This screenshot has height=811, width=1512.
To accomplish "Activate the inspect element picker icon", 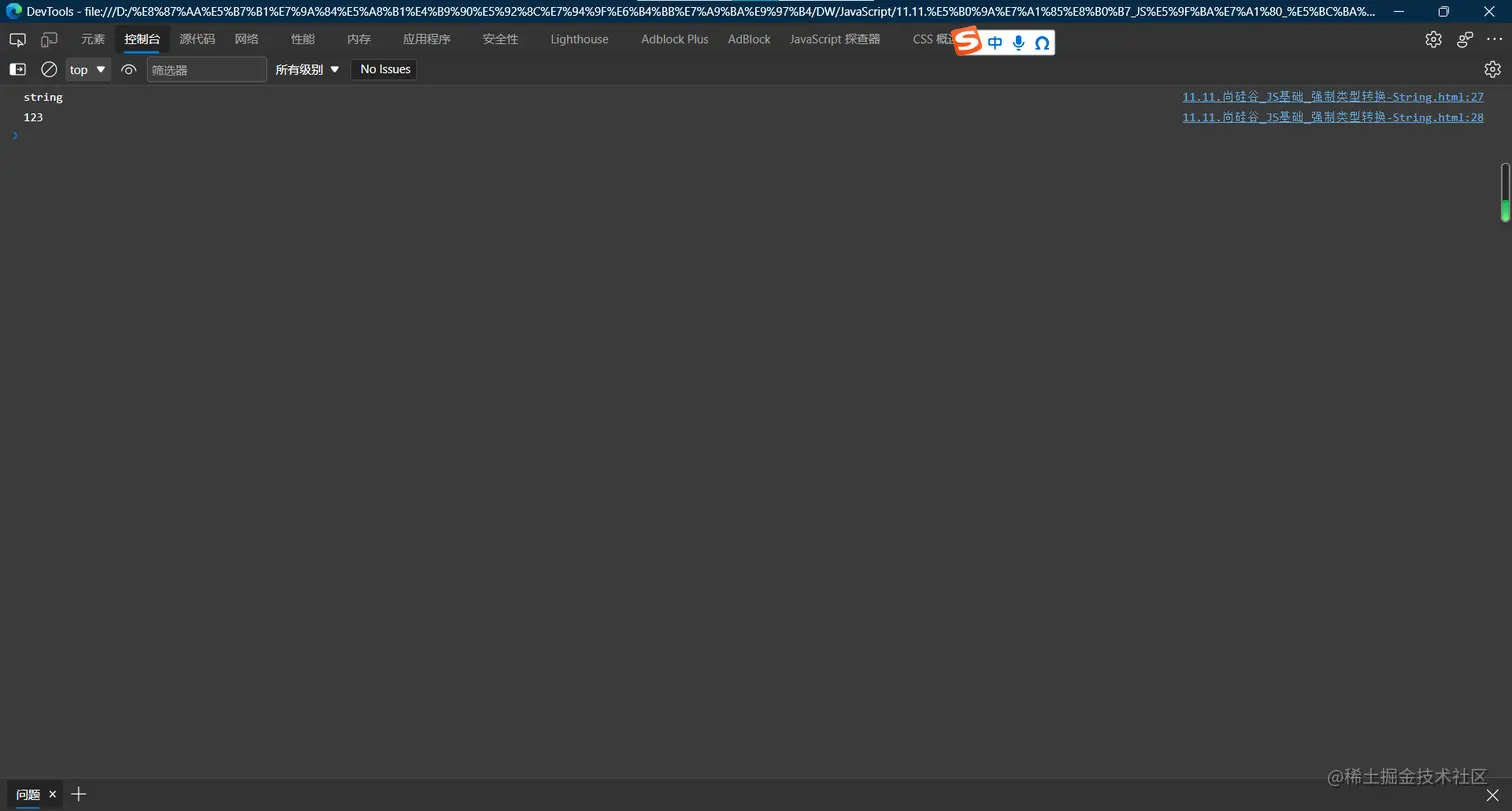I will point(17,40).
